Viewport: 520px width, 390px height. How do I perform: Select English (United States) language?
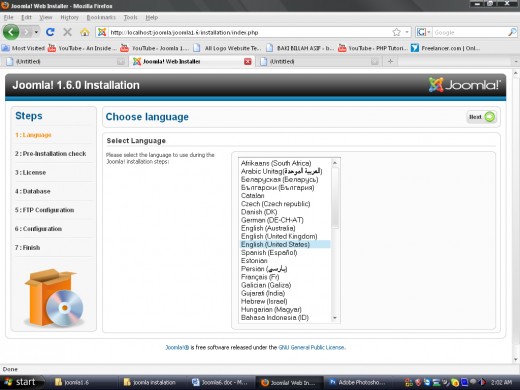click(x=285, y=244)
